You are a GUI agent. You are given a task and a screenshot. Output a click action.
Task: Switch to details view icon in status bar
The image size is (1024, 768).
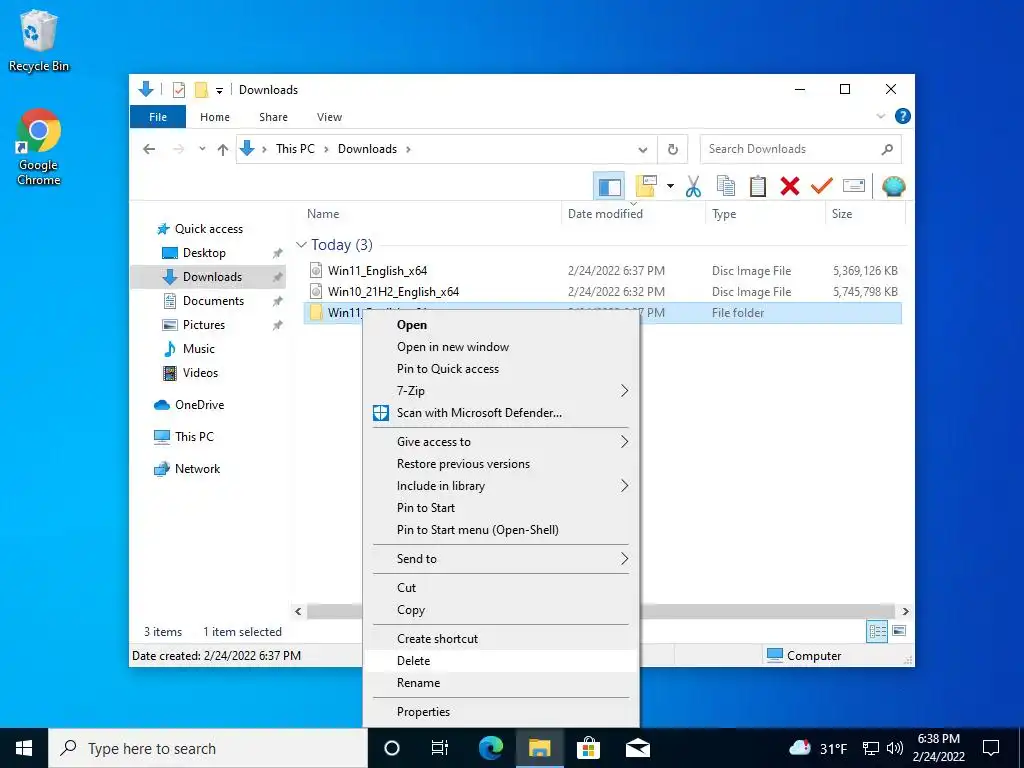[877, 631]
